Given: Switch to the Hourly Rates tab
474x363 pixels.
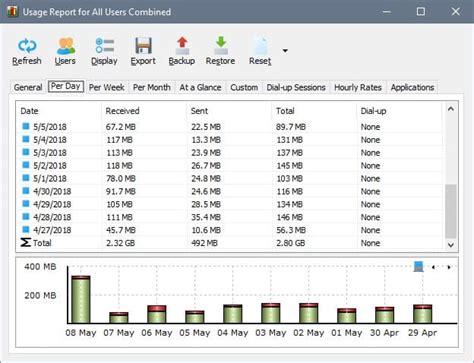Looking at the screenshot, I should (x=358, y=87).
